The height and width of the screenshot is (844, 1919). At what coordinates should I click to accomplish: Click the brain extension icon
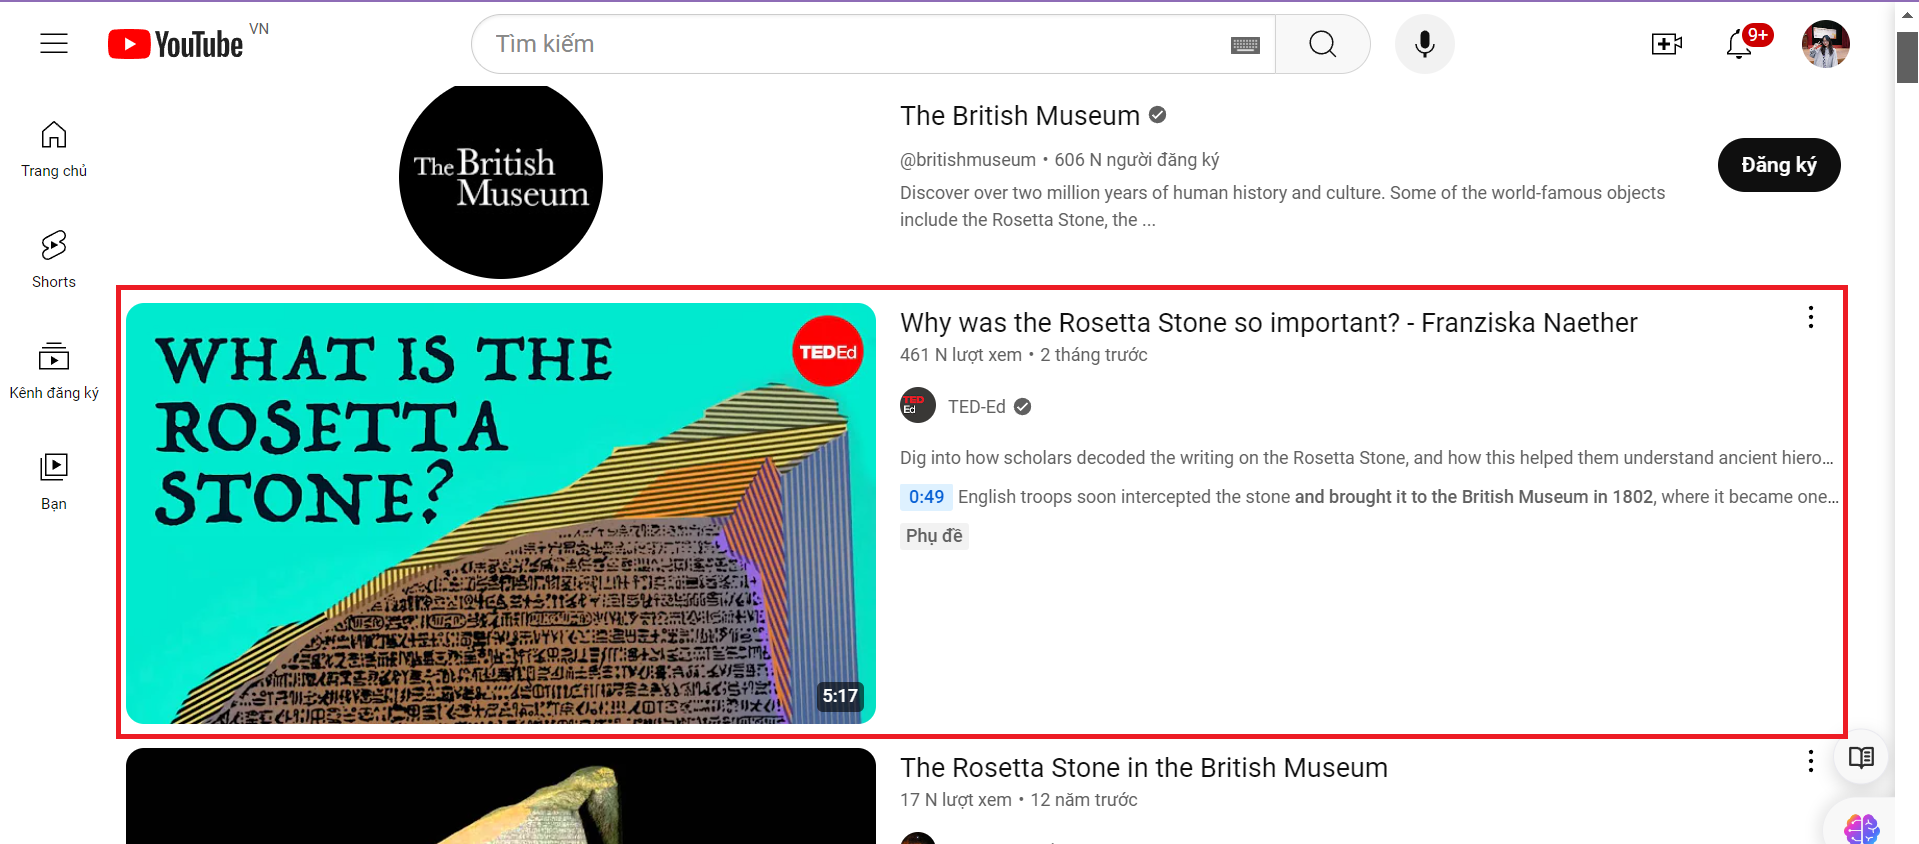pos(1861,828)
